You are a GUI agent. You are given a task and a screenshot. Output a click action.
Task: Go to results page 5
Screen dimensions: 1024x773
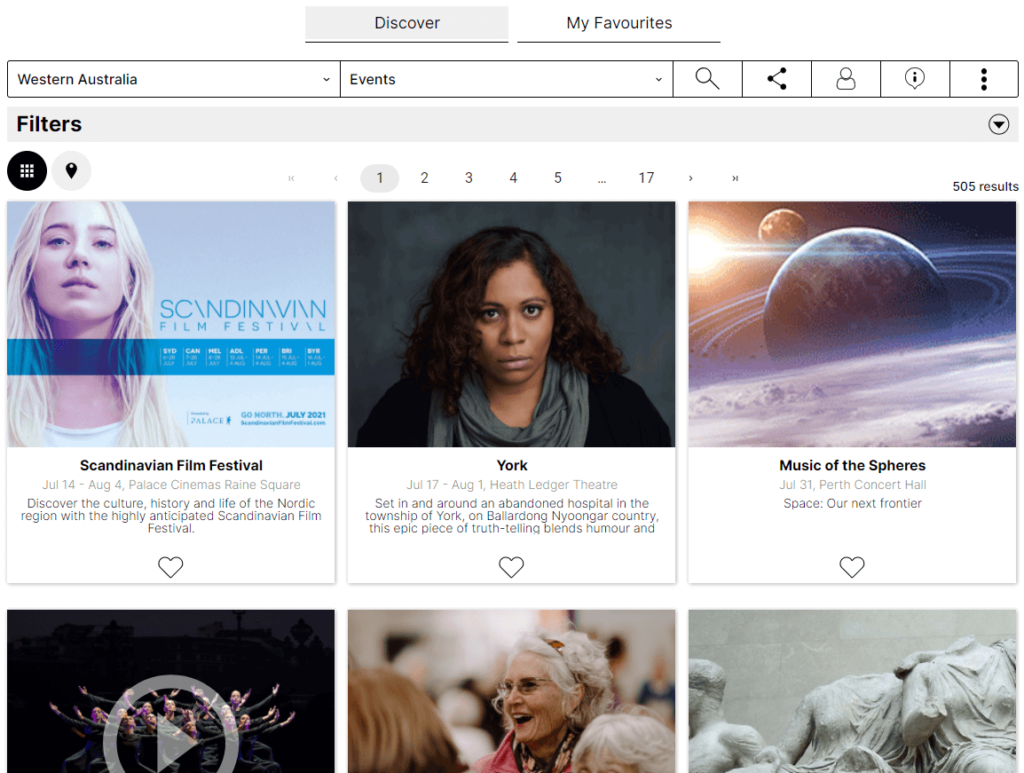pos(558,178)
